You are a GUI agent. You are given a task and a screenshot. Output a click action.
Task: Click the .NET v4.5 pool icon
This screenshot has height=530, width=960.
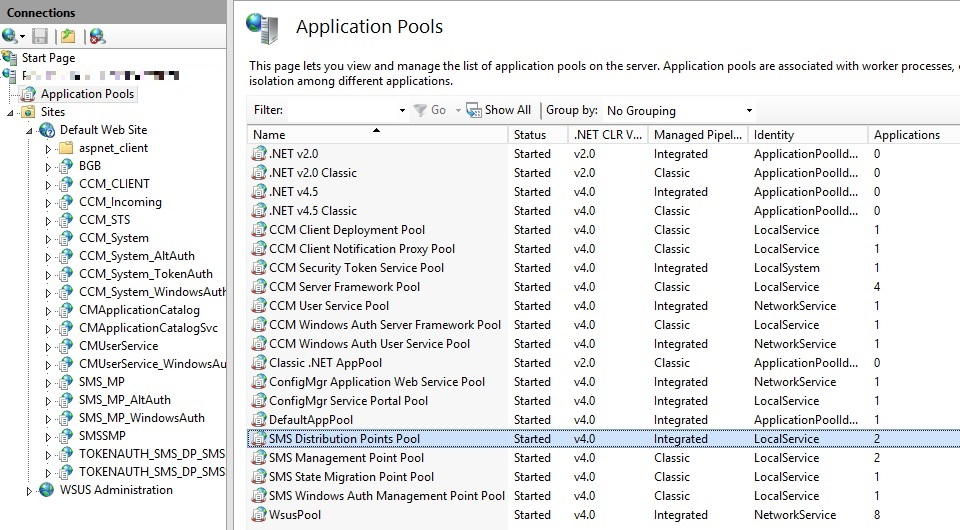tap(259, 192)
